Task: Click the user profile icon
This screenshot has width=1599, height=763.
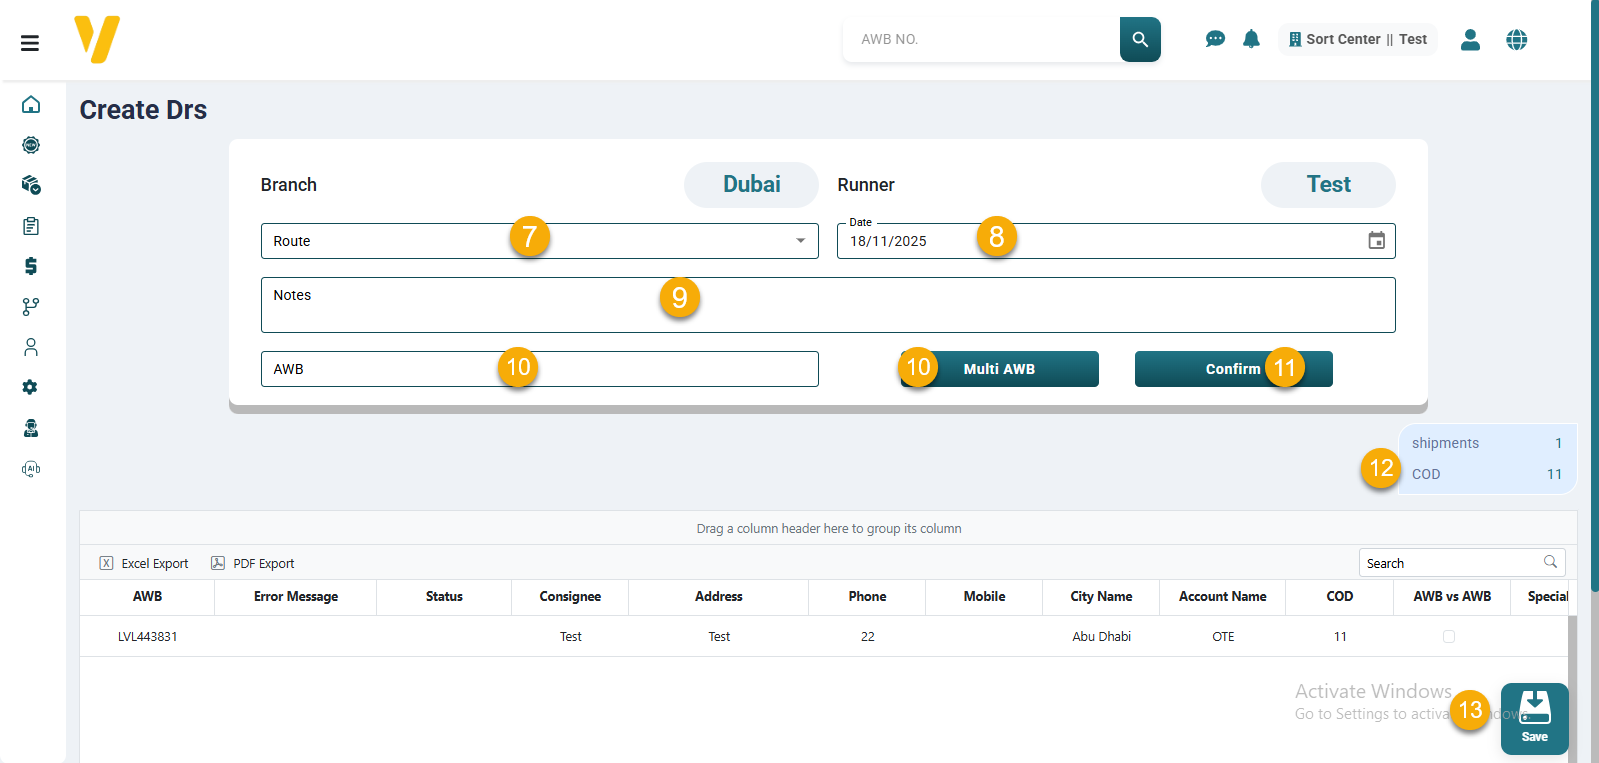Action: 1470,39
